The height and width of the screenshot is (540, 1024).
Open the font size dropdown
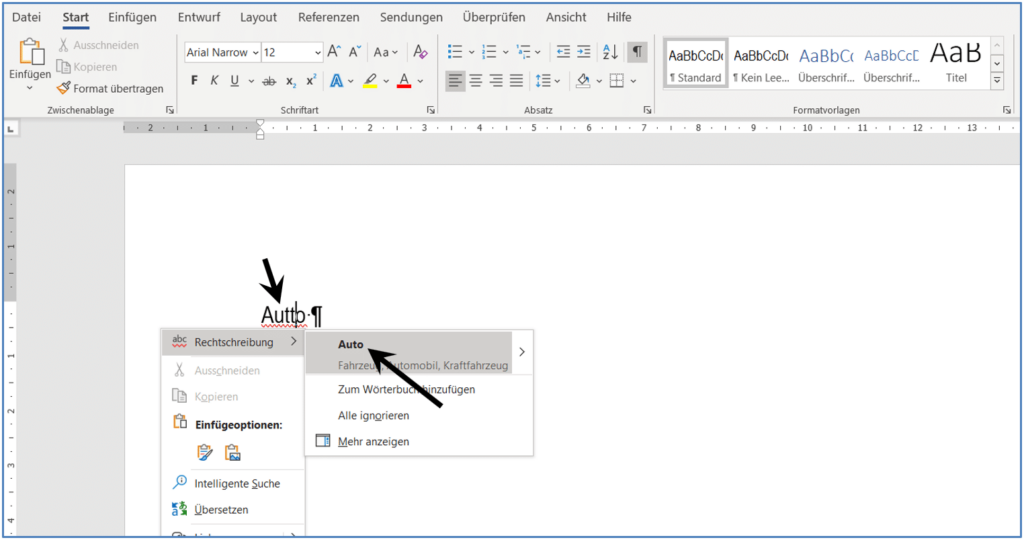[x=318, y=52]
